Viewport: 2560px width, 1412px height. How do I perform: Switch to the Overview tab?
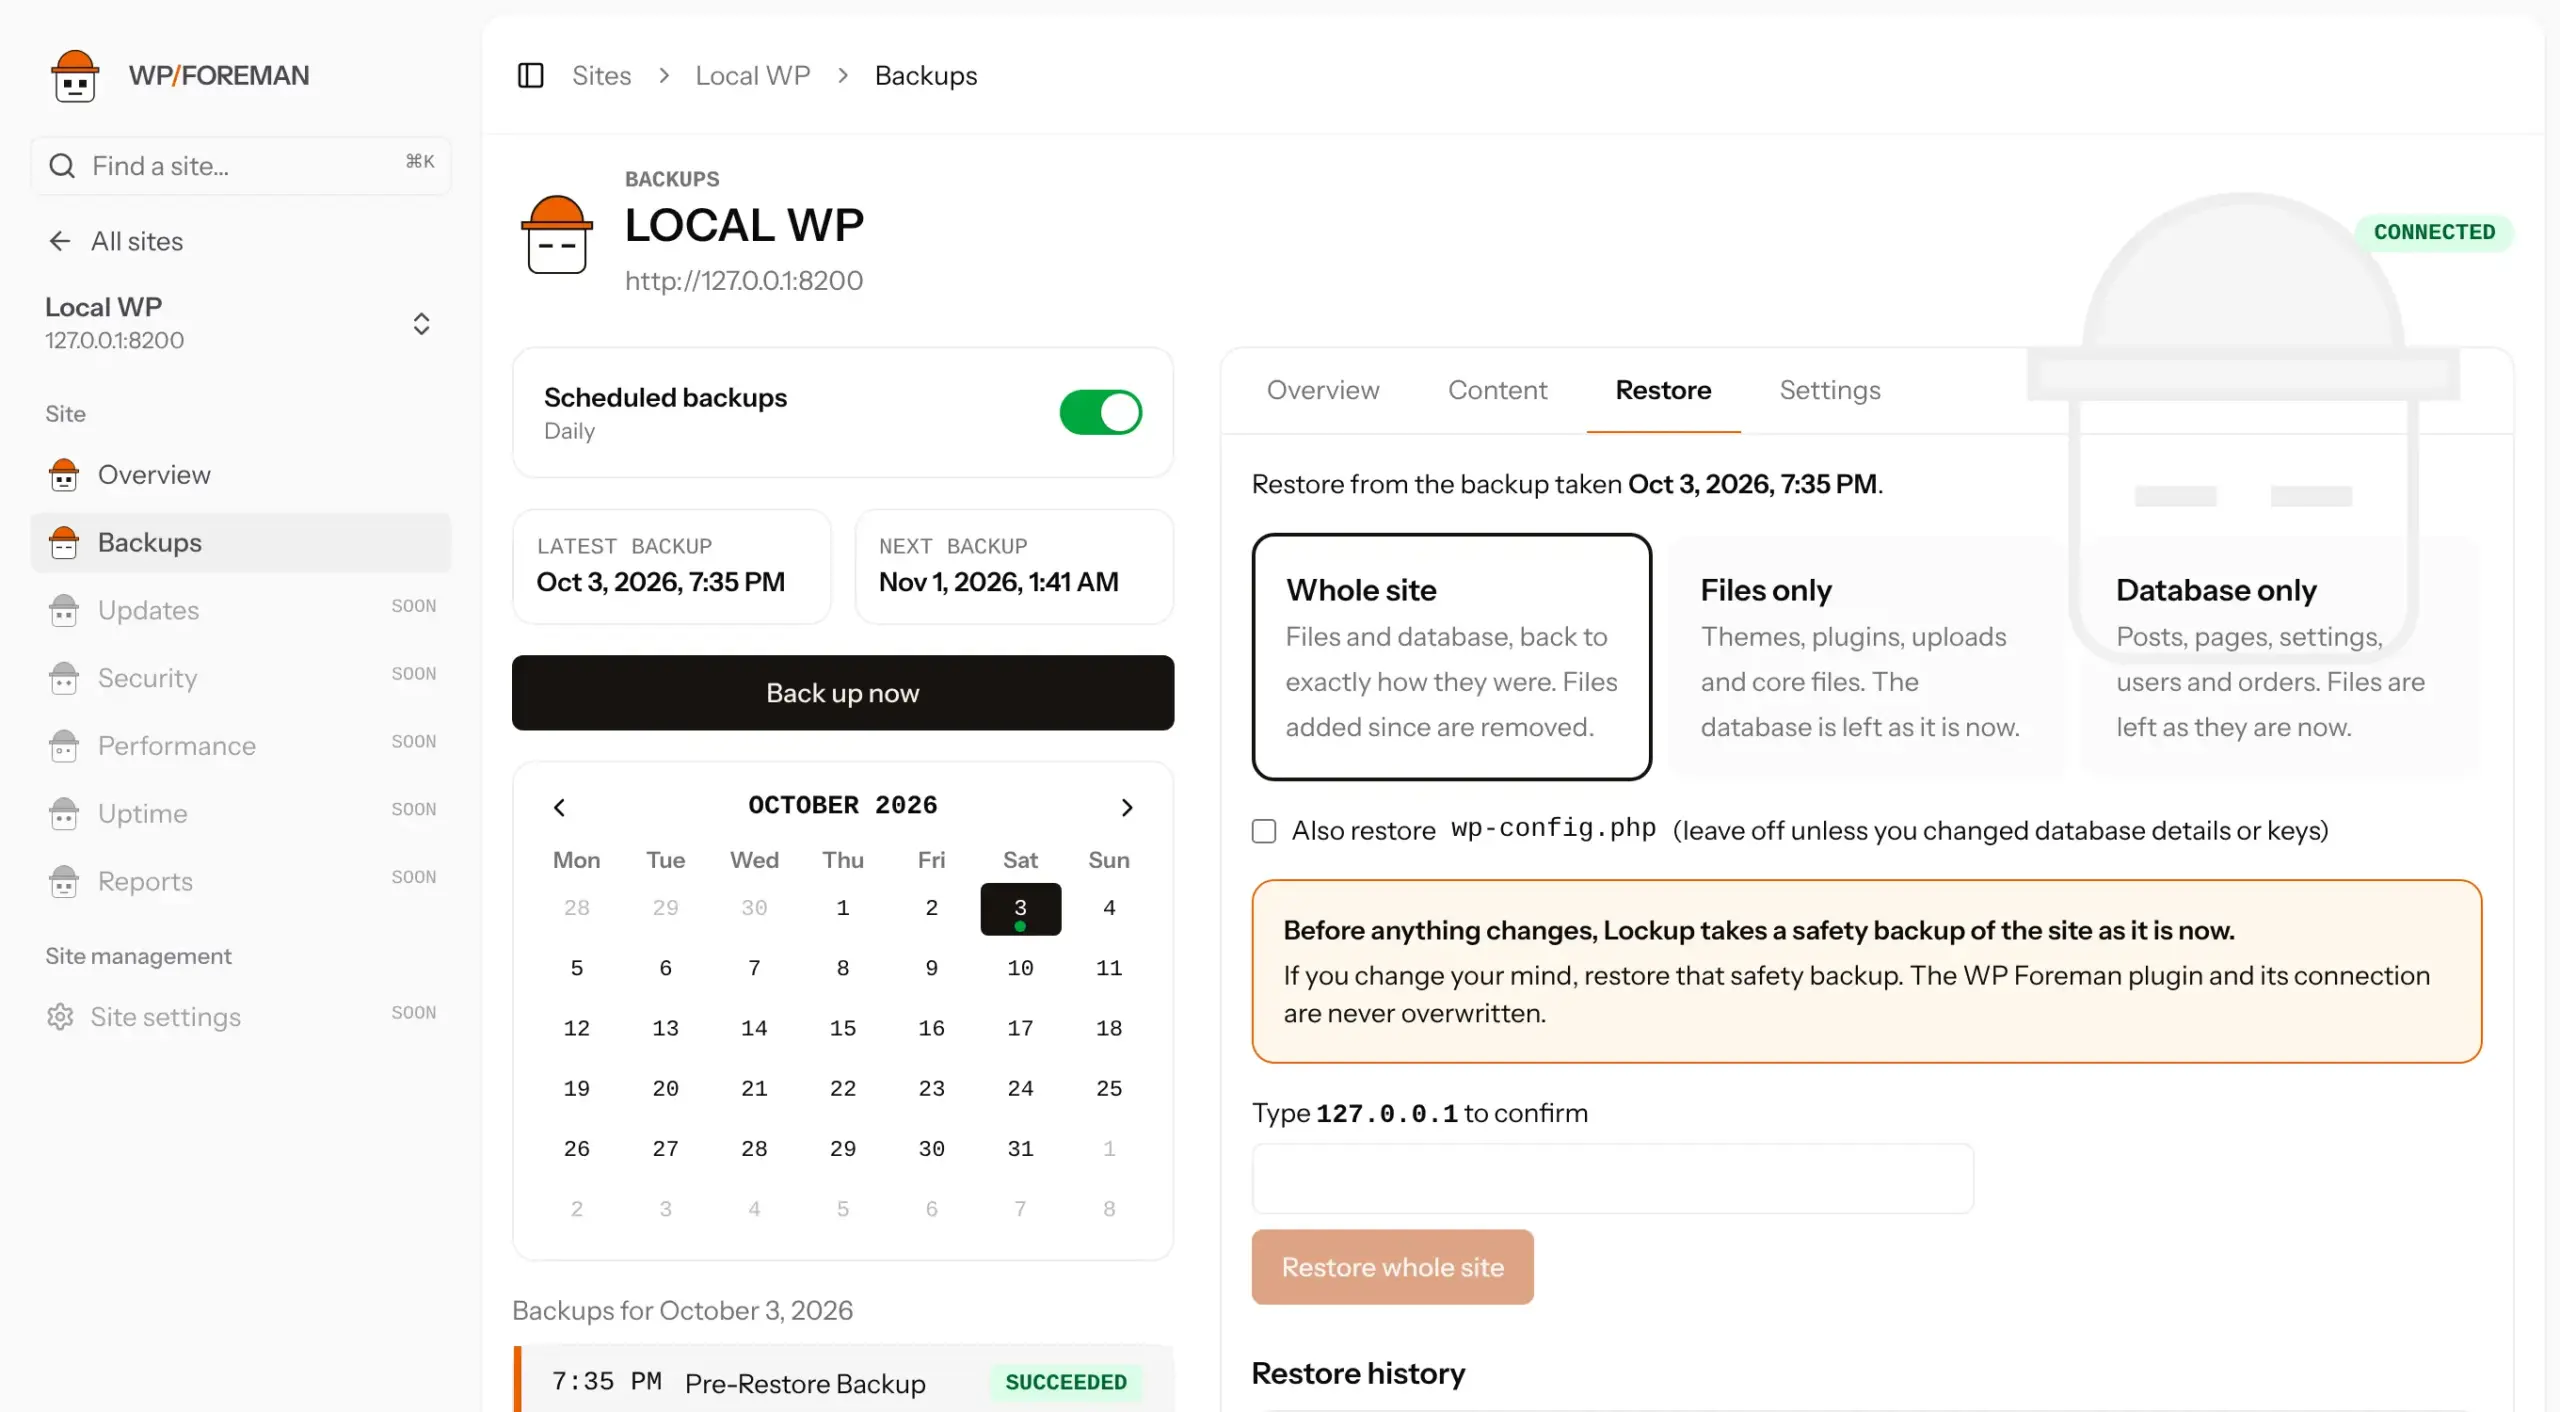pos(1323,390)
